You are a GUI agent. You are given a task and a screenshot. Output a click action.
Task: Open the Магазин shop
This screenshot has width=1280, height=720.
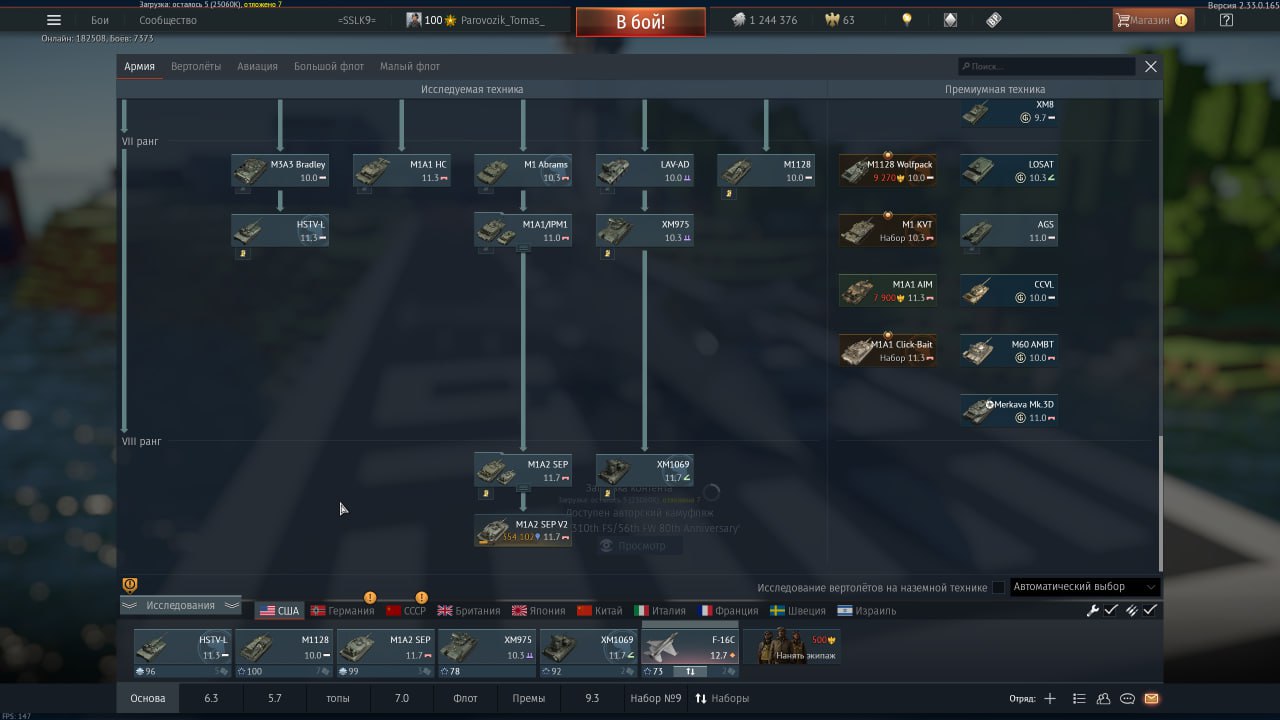click(1153, 20)
